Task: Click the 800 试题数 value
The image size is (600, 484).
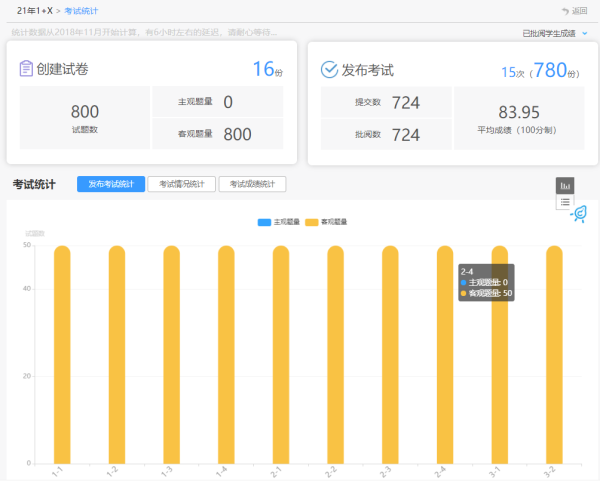Action: (x=85, y=112)
